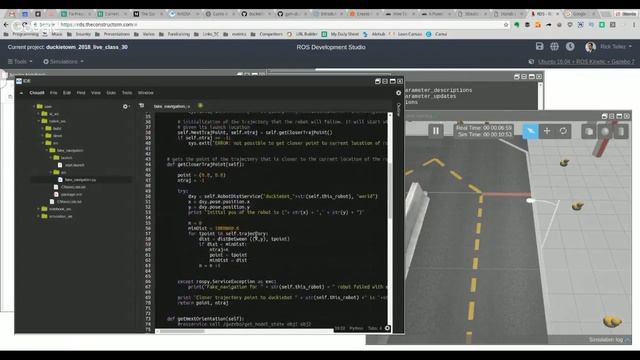640x360 pixels.
Task: Bookmark this page with star icon
Action: coord(506,25)
